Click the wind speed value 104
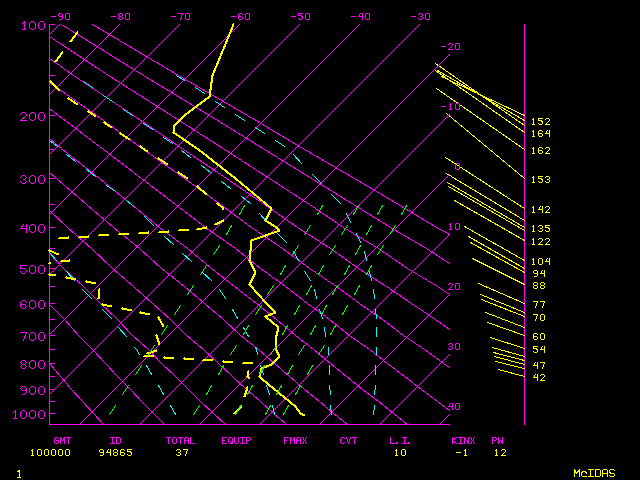640x480 pixels. [x=540, y=261]
